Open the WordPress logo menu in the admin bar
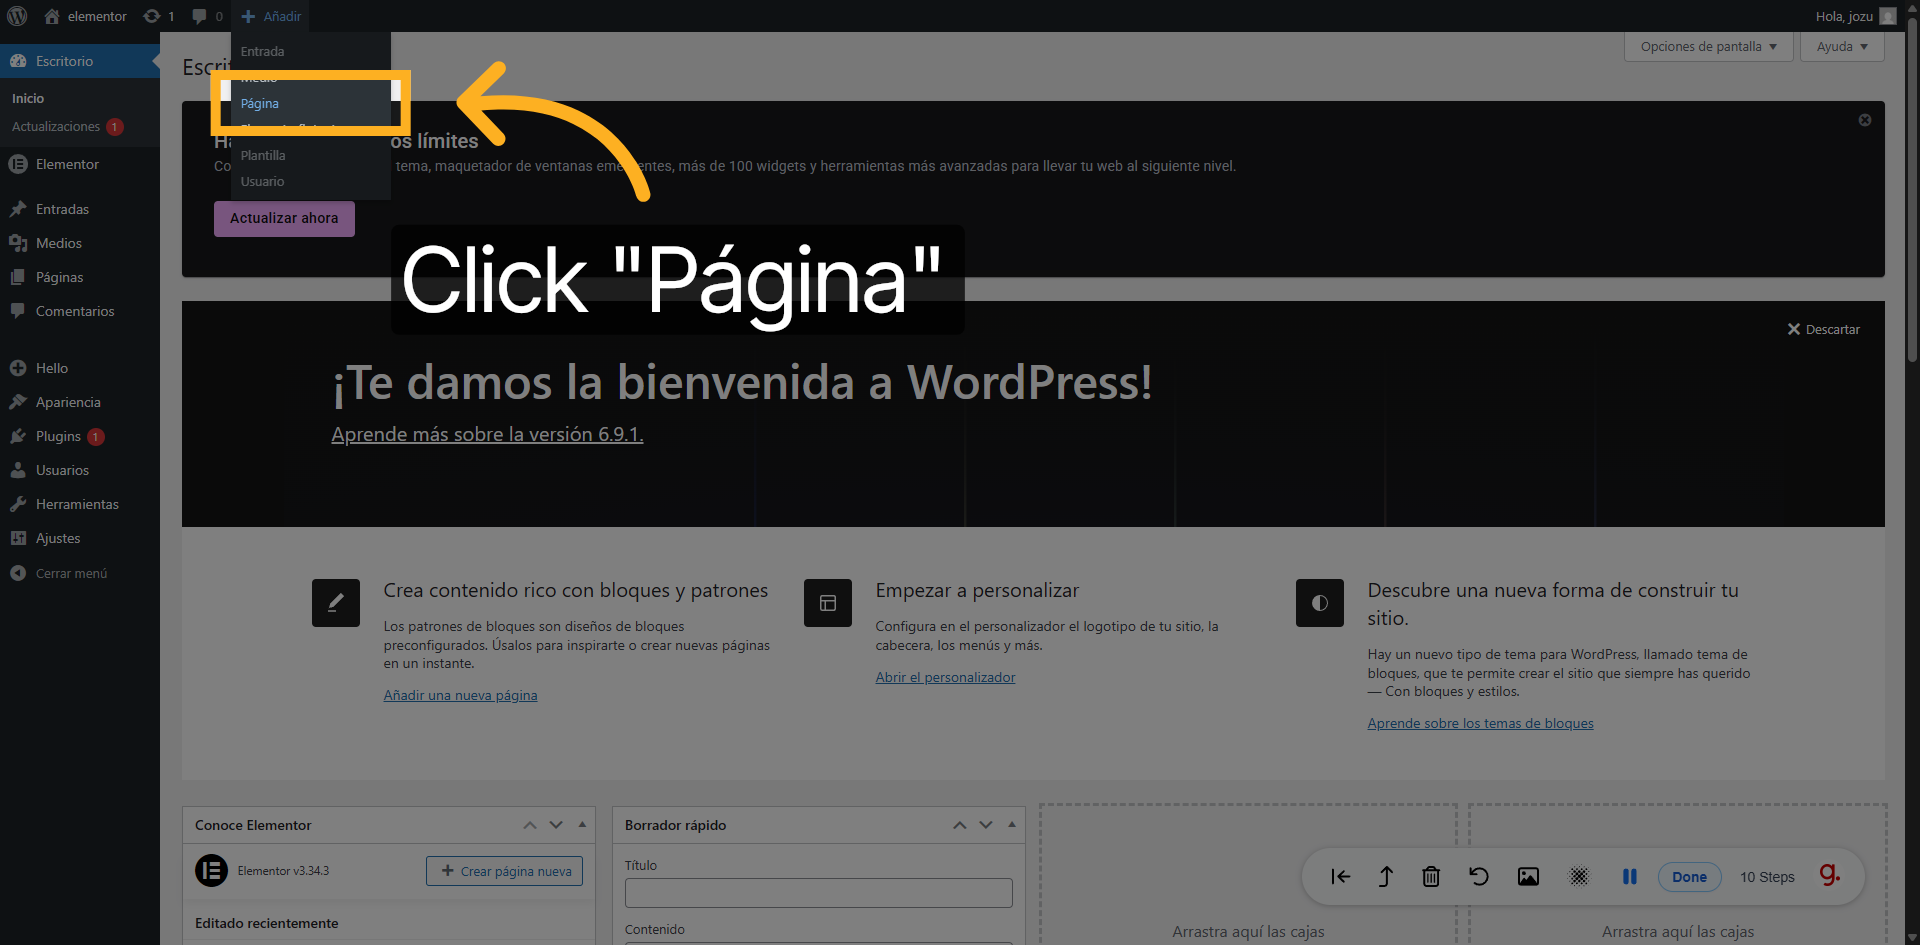The height and width of the screenshot is (945, 1920). pyautogui.click(x=16, y=16)
